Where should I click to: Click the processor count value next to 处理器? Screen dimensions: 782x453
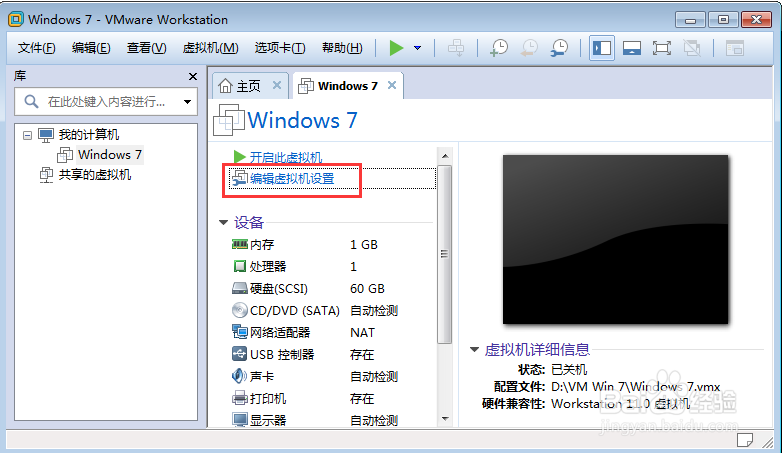point(353,266)
